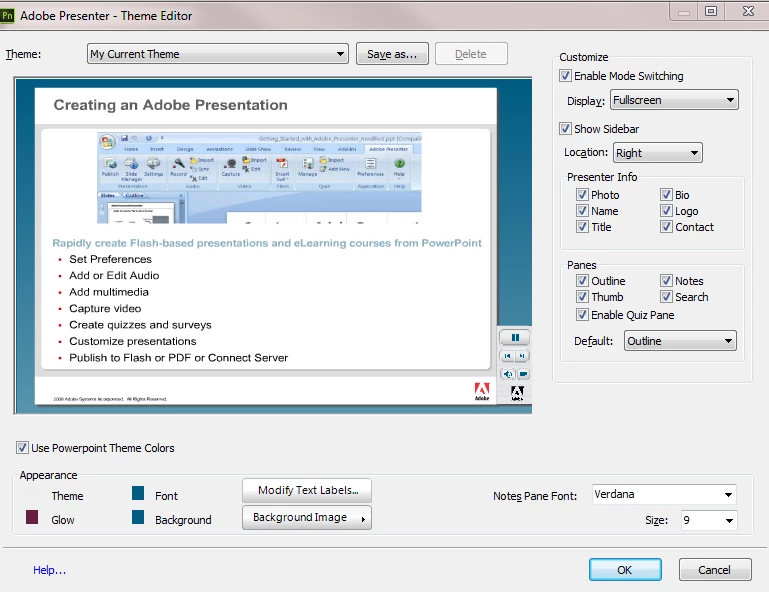Click the Adobe Presenter Pn title bar icon
The width and height of the screenshot is (769, 592).
7,16
